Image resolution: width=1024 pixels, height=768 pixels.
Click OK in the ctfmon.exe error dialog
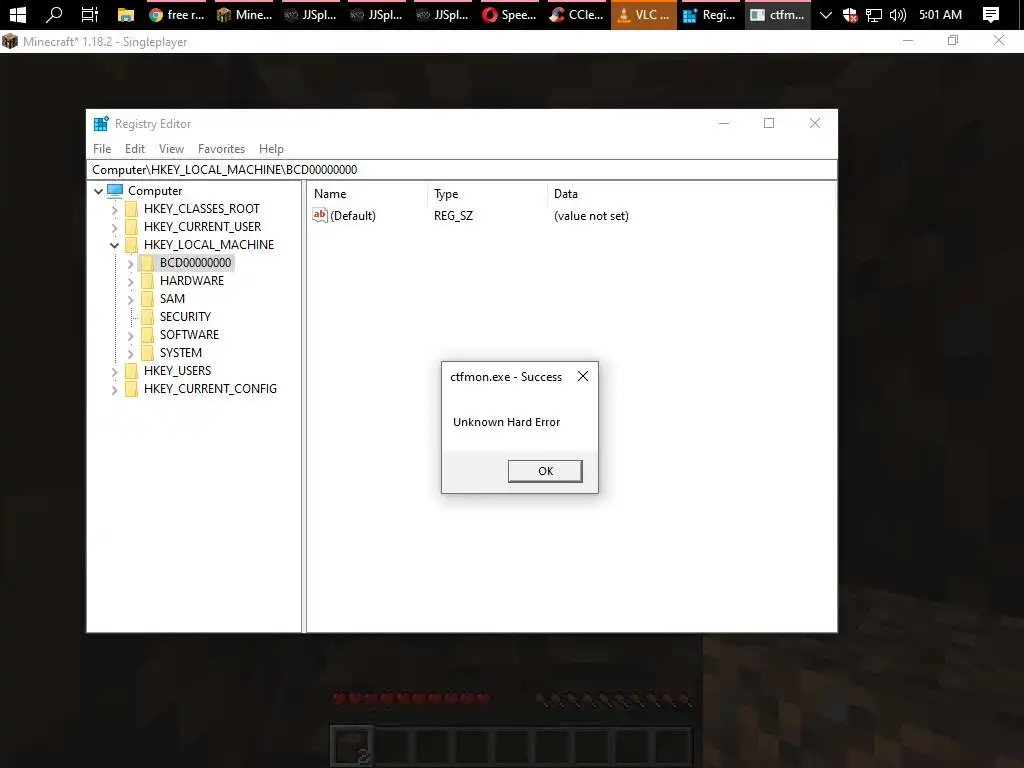[x=545, y=471]
